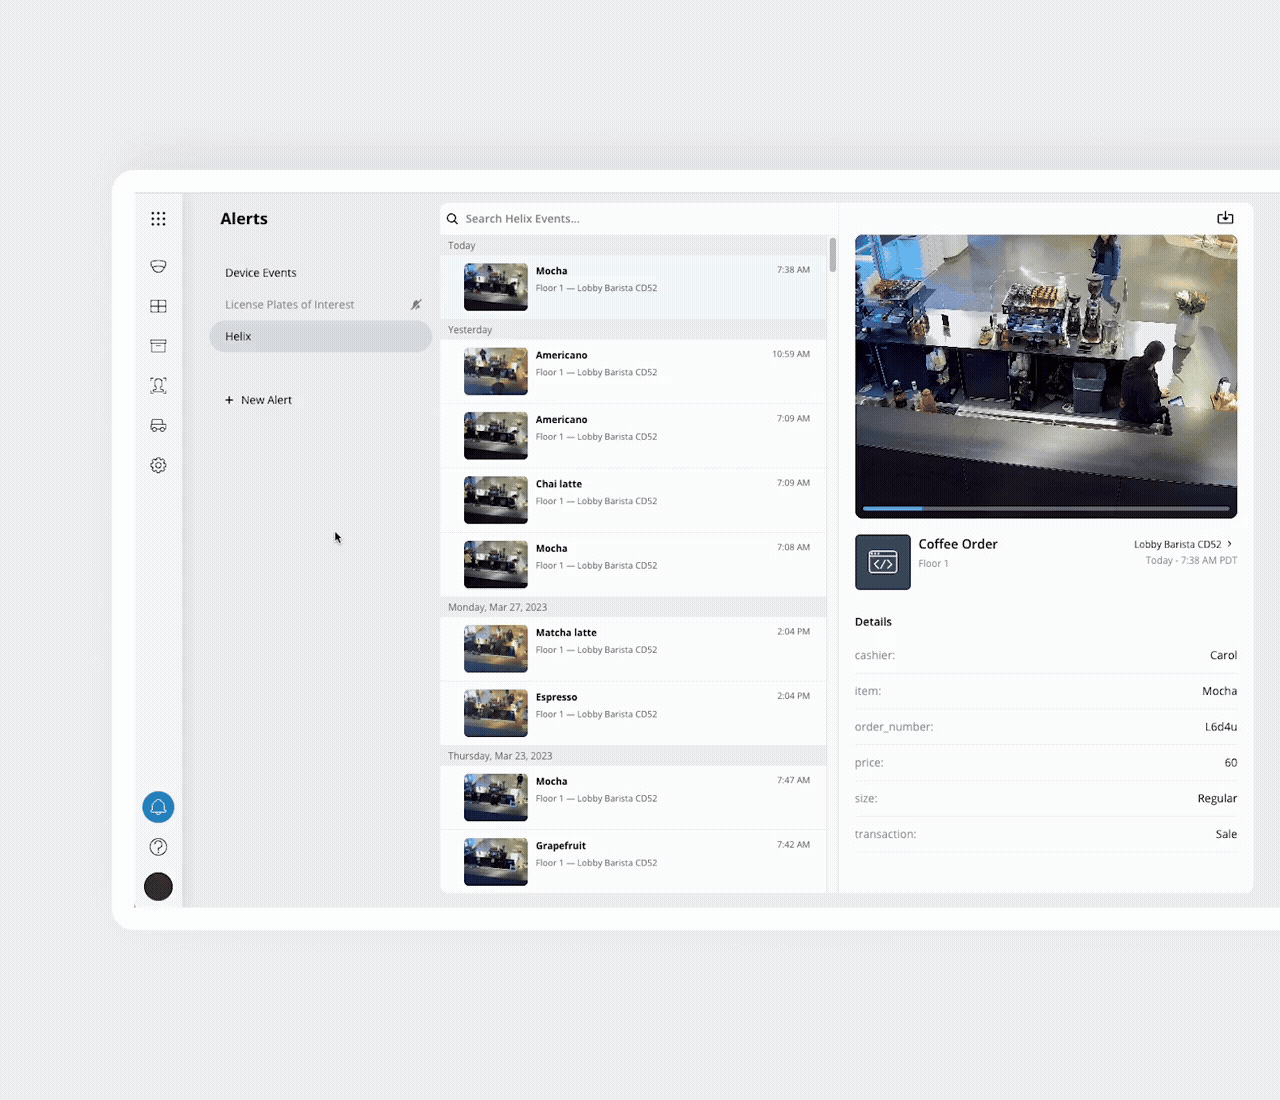
Task: Click the 'Today' date header
Action: (x=462, y=246)
